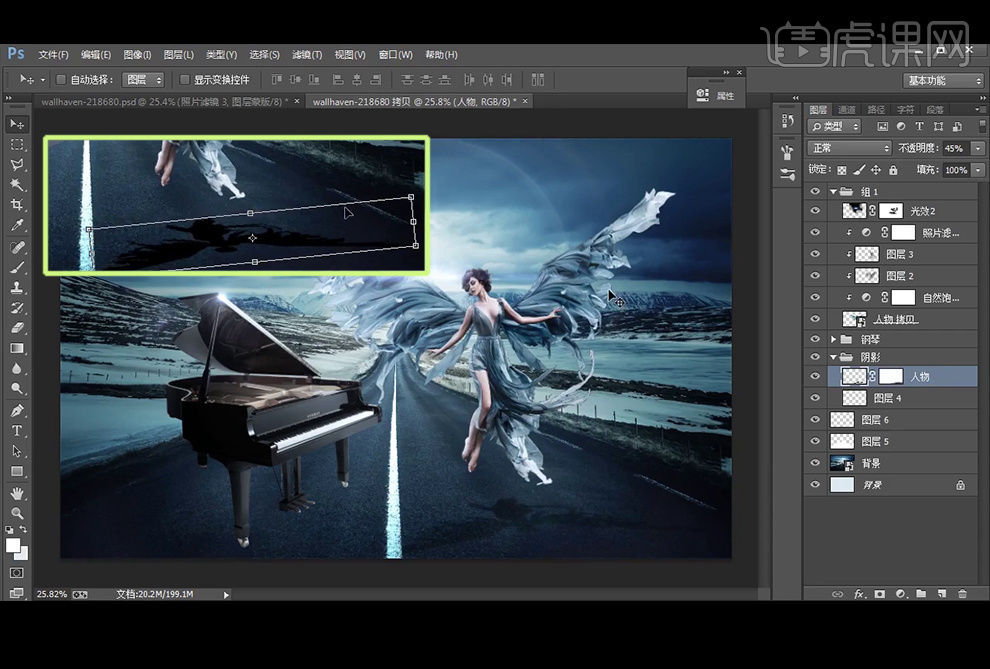Click the foreground color swatch
Image resolution: width=990 pixels, height=669 pixels.
[13, 545]
